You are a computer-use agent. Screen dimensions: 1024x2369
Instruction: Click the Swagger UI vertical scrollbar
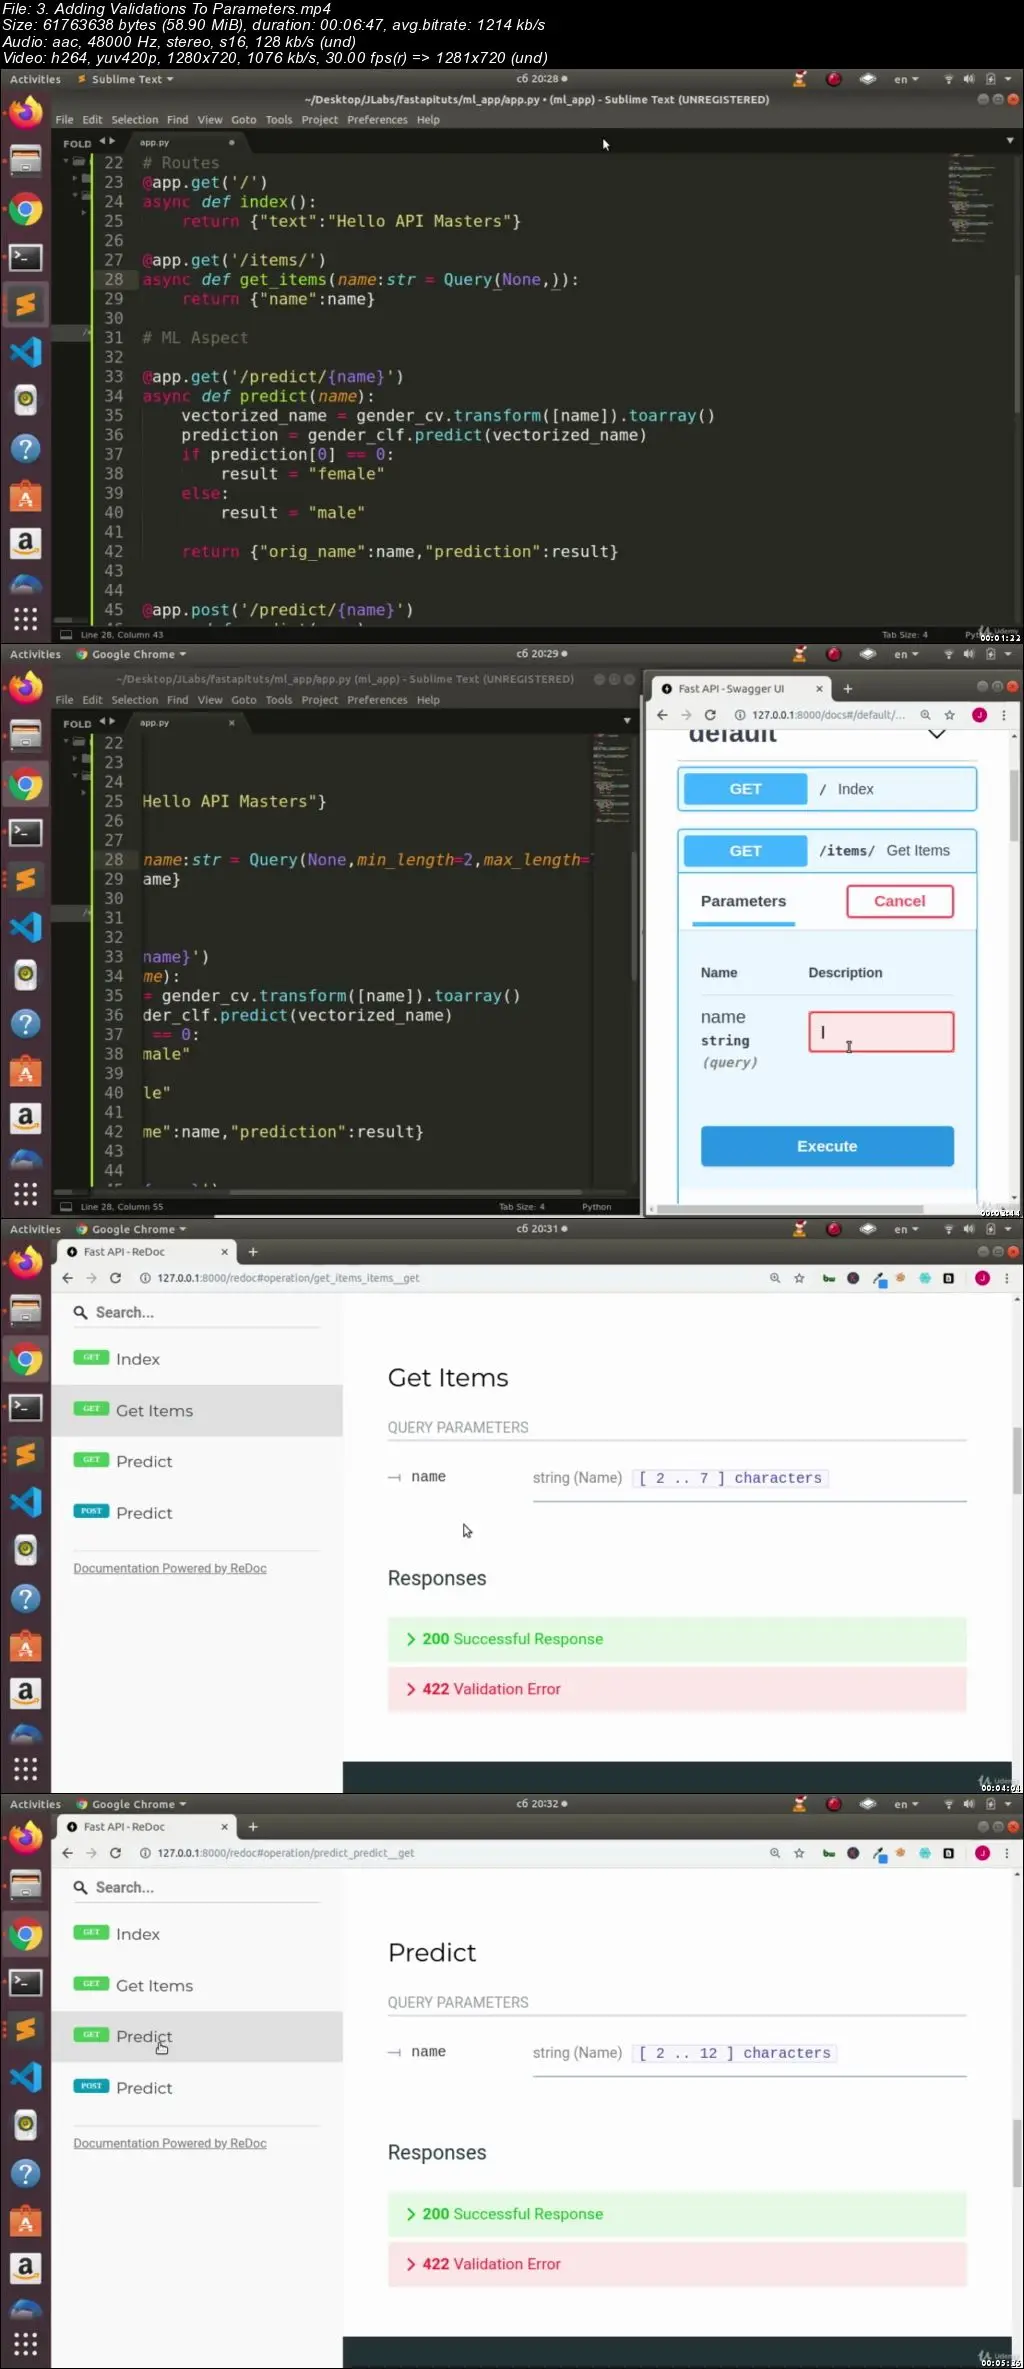[x=1014, y=805]
